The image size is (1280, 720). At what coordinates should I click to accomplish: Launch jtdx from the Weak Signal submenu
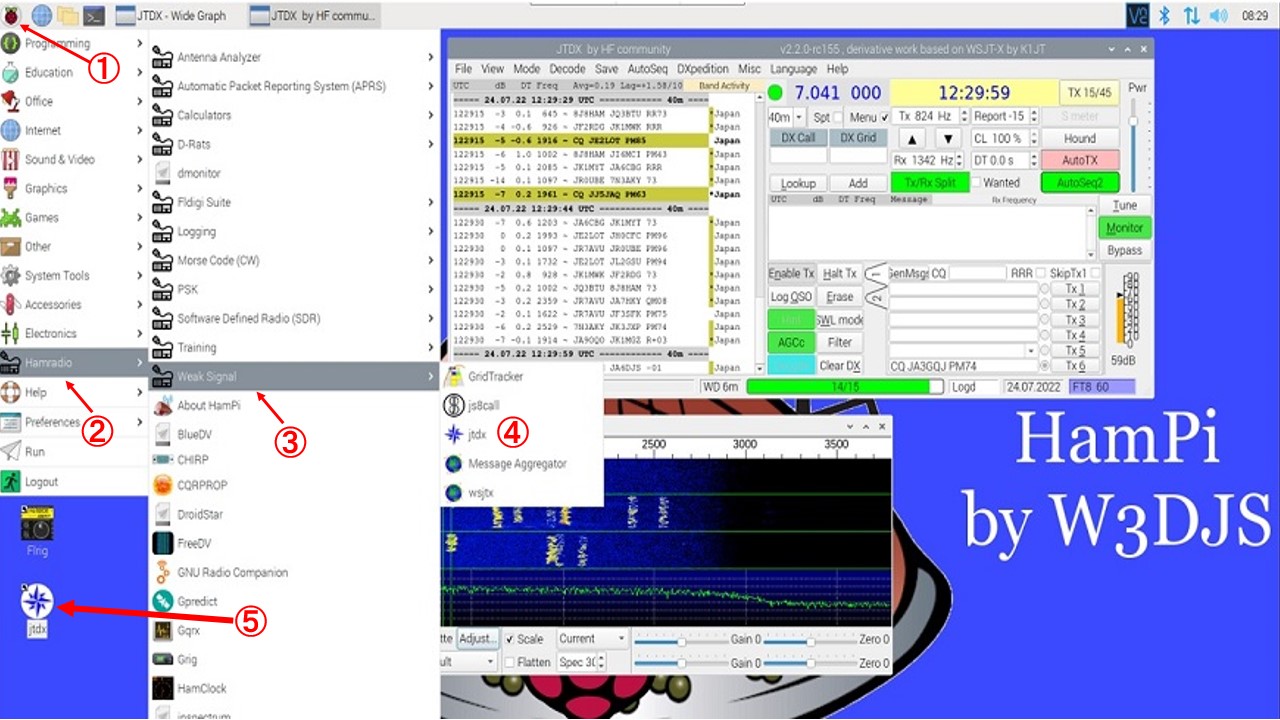pos(522,434)
